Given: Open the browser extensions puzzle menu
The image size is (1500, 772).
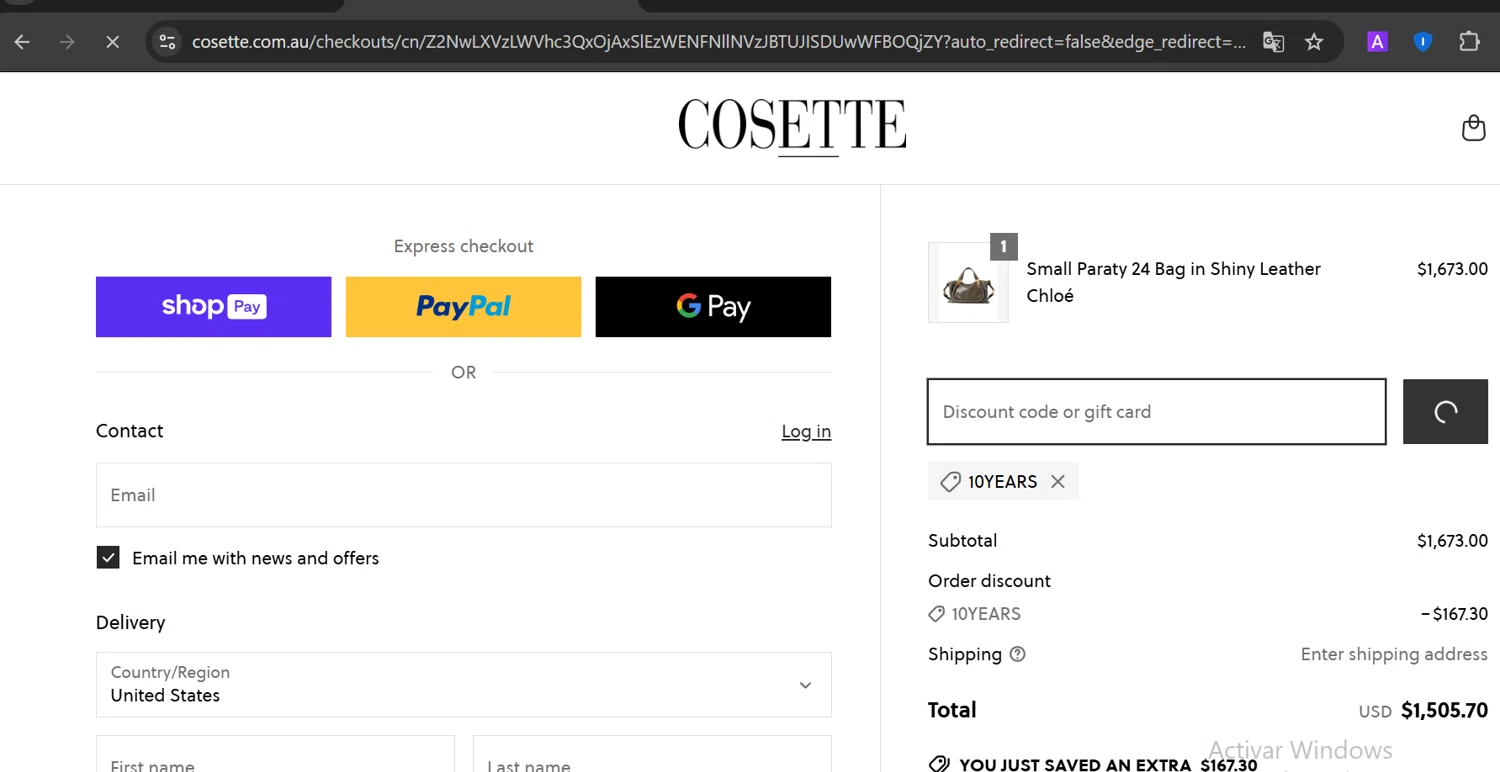Looking at the screenshot, I should [1468, 42].
